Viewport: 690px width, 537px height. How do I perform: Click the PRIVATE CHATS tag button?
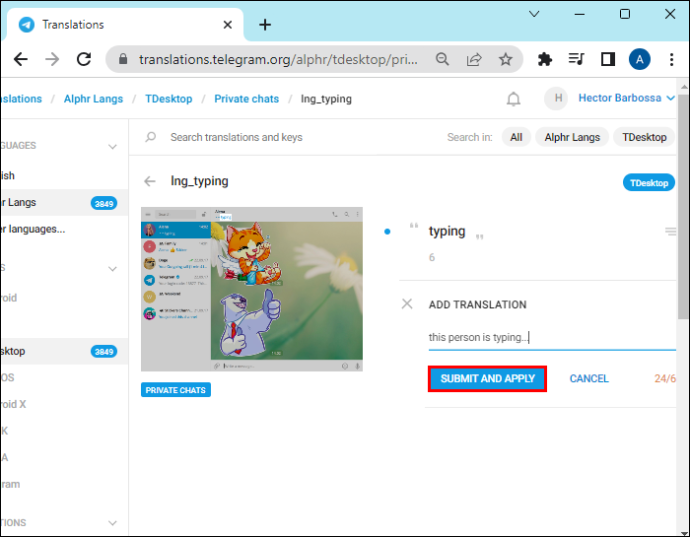point(176,390)
